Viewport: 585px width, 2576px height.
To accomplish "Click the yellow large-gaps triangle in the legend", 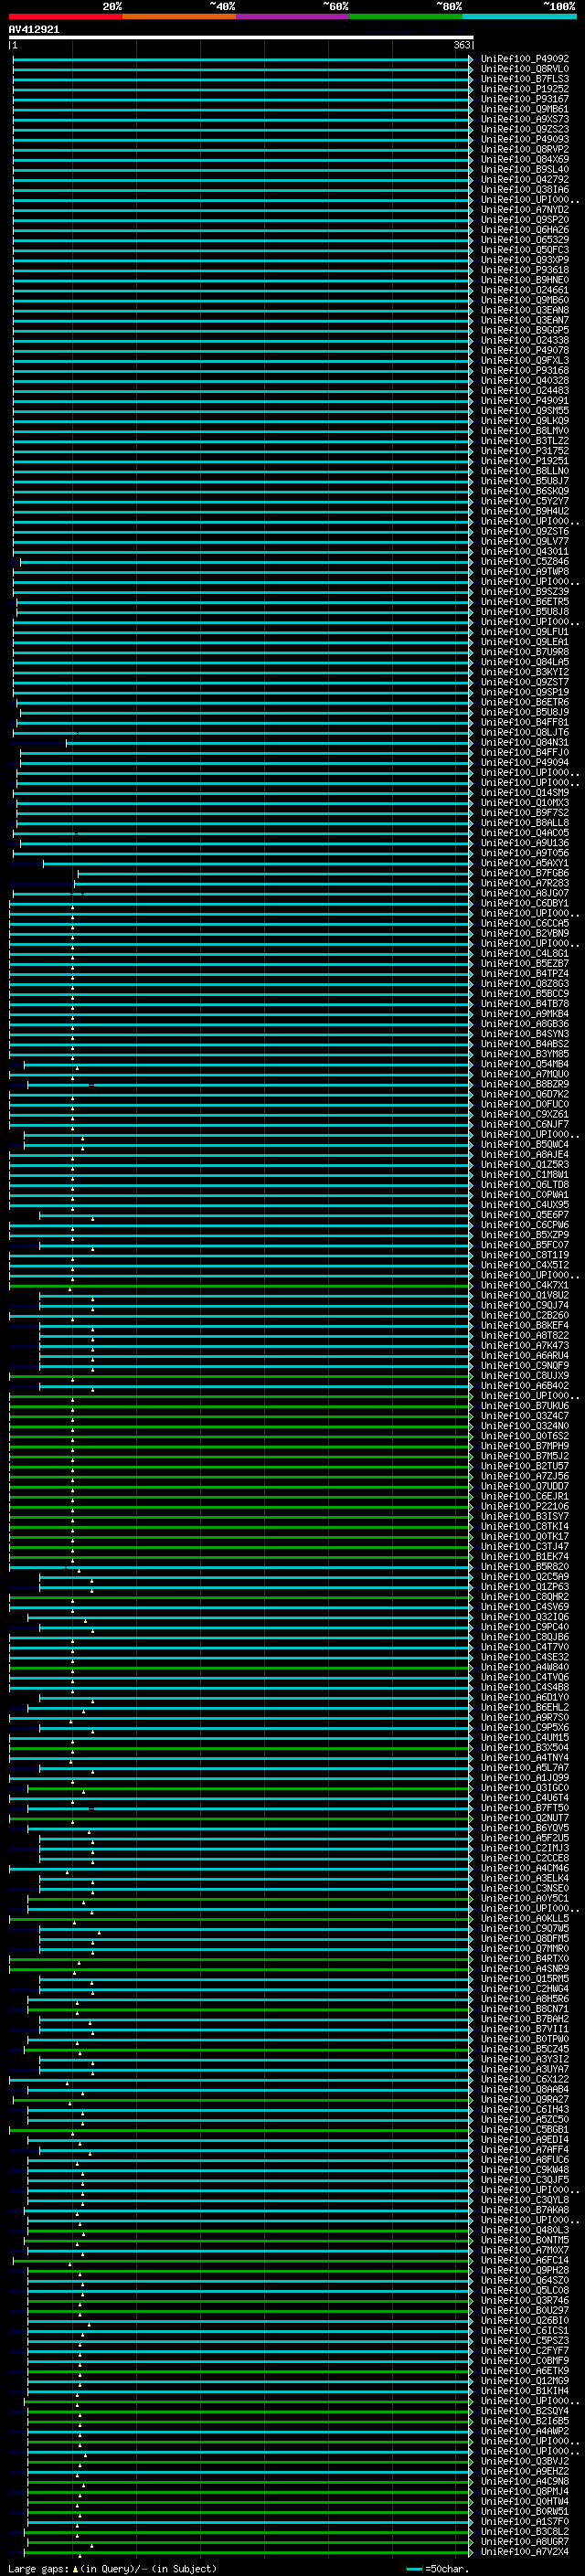I will (76, 2568).
